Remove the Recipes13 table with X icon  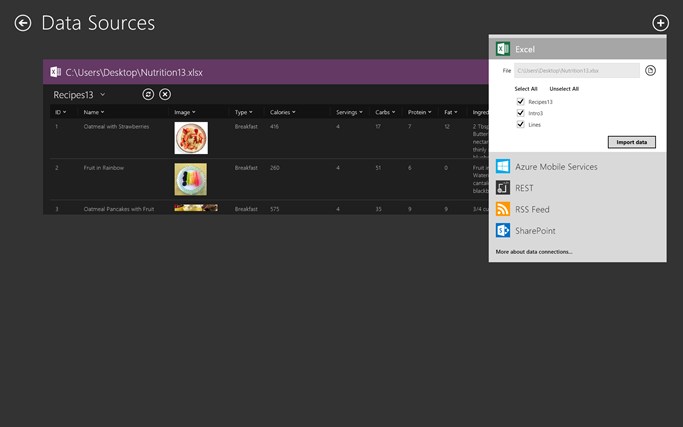[x=165, y=94]
